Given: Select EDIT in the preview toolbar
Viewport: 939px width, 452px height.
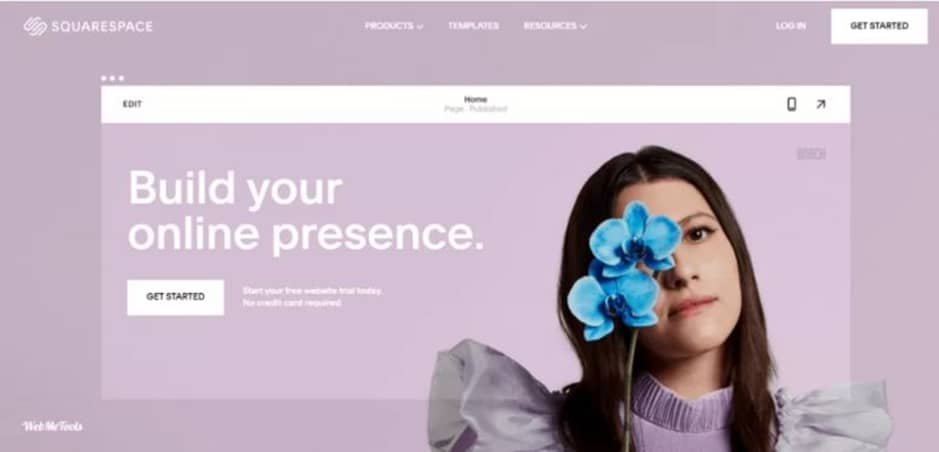Looking at the screenshot, I should tap(132, 104).
